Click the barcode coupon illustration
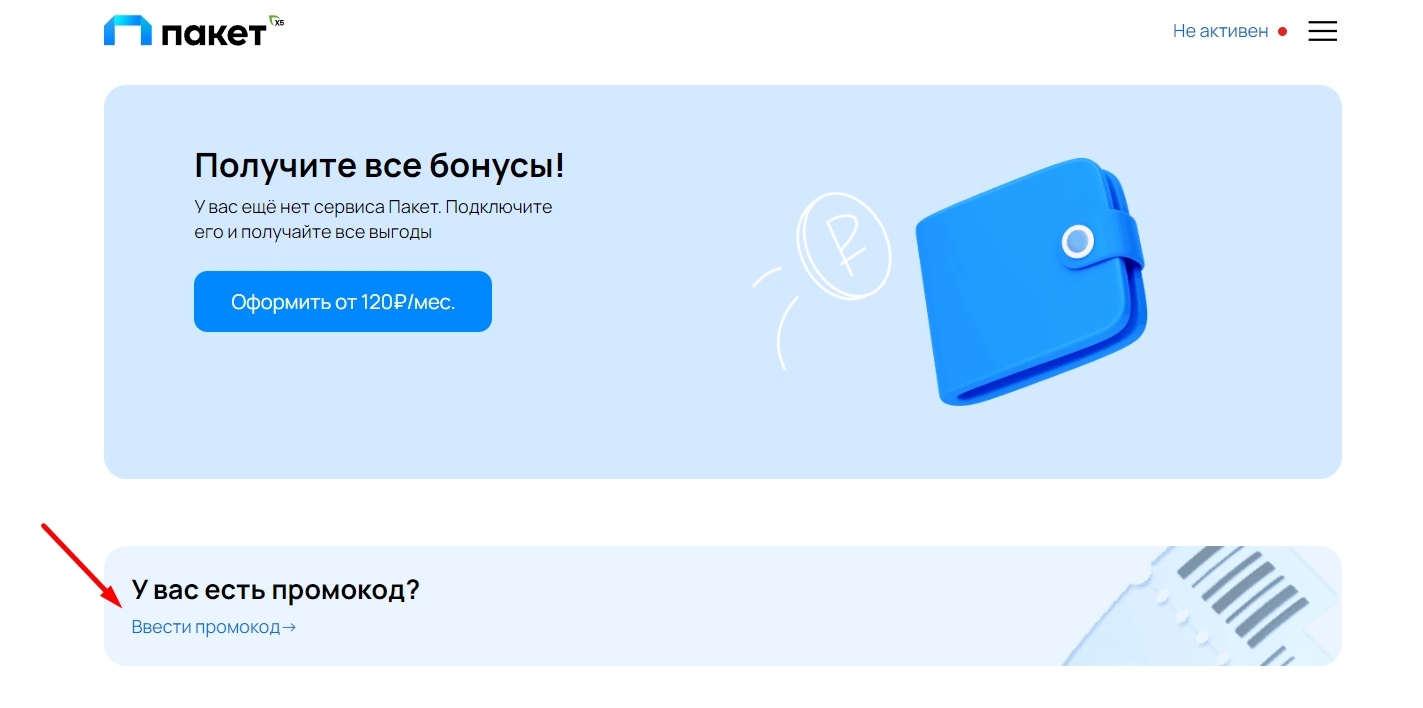 pos(1202,606)
